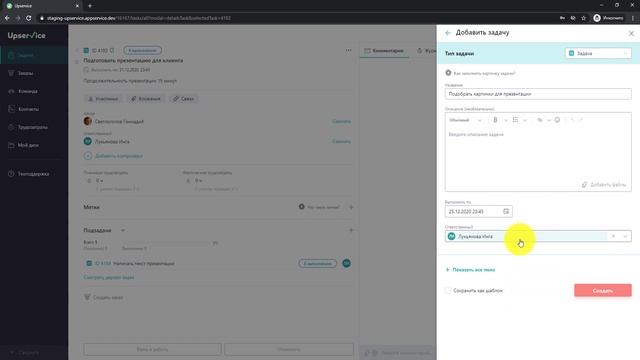Switch to the partially hidden Журнал tab

pyautogui.click(x=426, y=51)
